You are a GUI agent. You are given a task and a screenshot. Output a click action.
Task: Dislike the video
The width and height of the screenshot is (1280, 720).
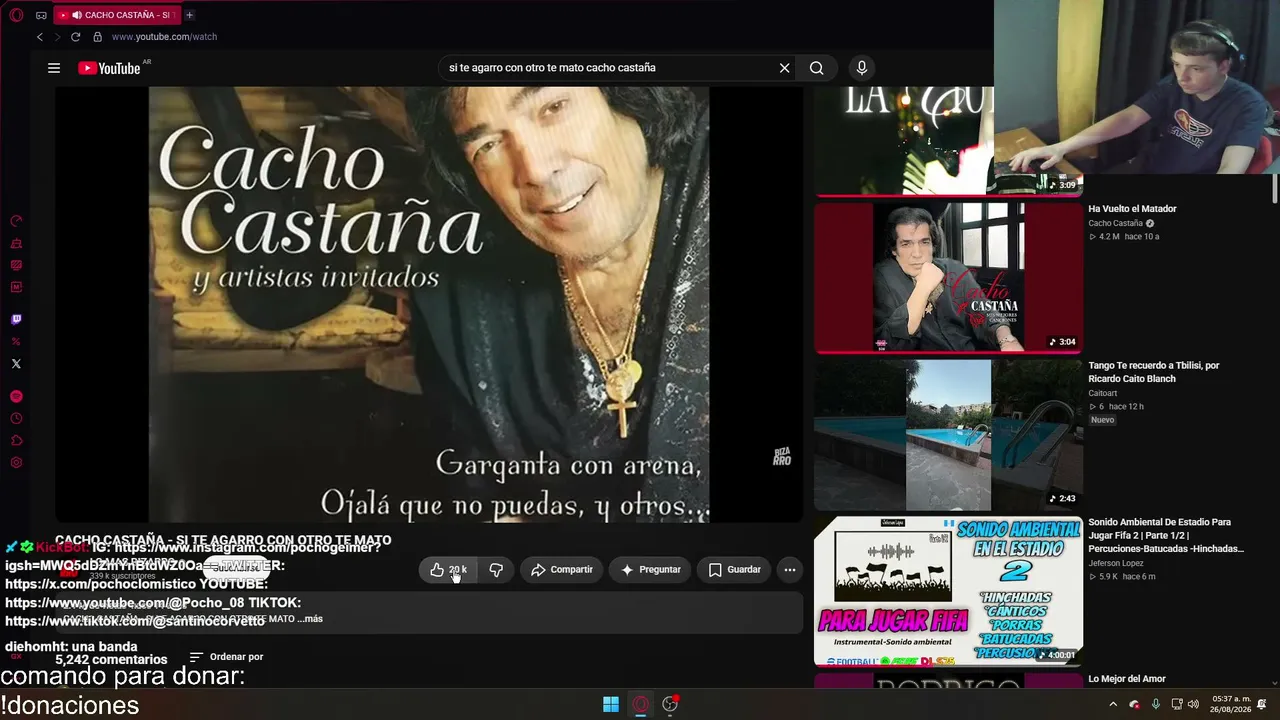[x=496, y=570]
